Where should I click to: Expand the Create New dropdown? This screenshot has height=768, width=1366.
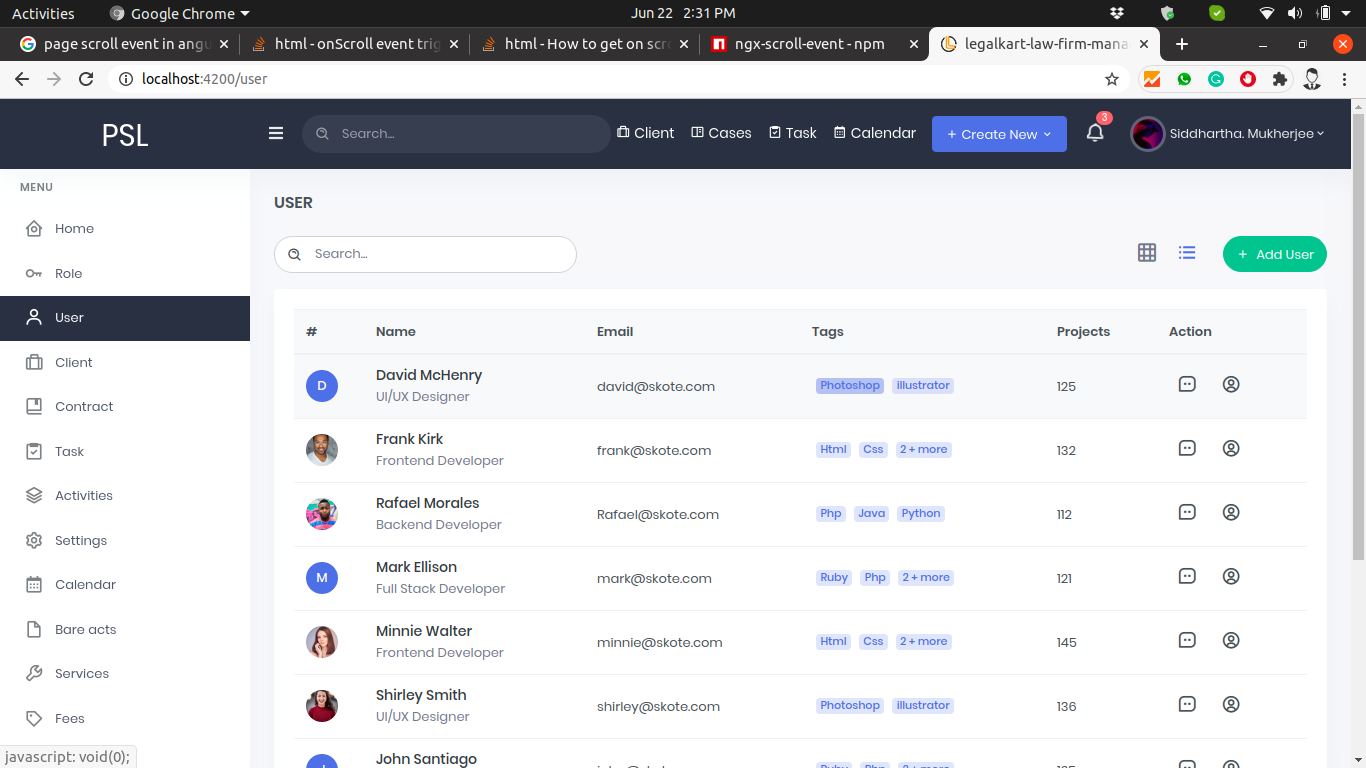(x=999, y=134)
